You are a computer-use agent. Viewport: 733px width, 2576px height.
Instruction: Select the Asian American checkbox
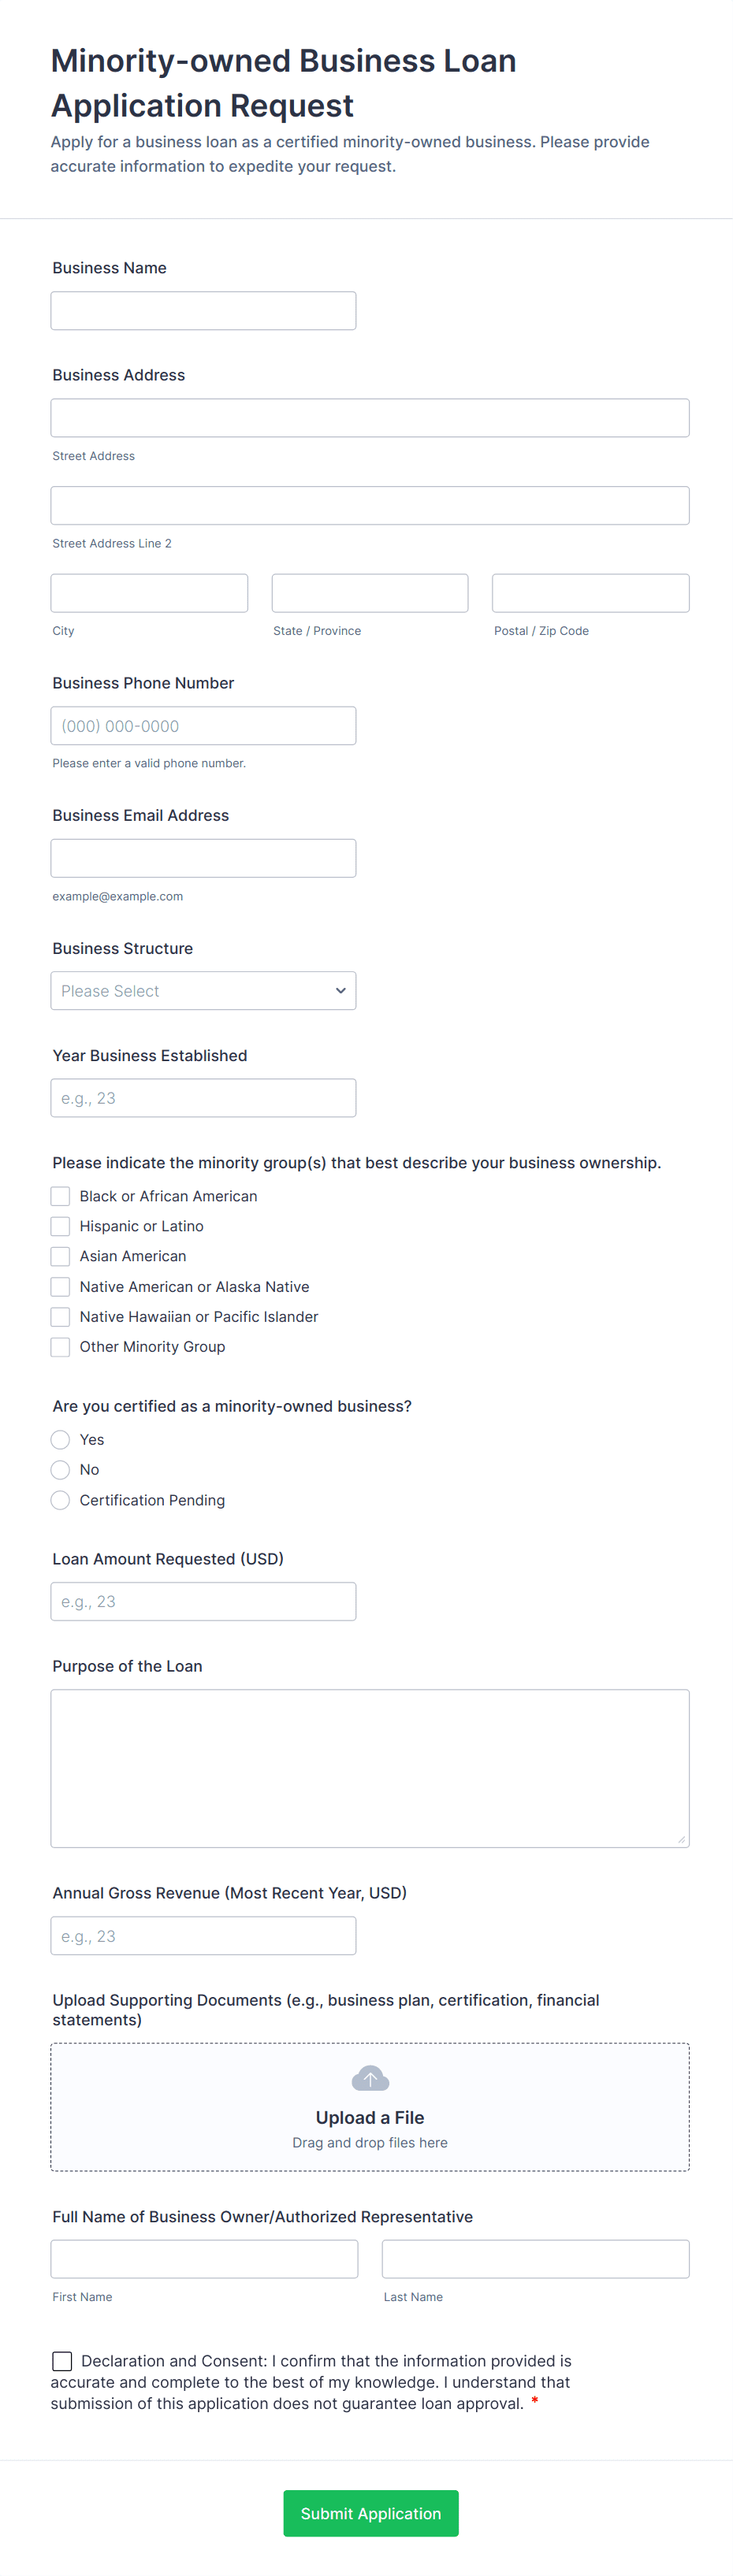pyautogui.click(x=61, y=1256)
